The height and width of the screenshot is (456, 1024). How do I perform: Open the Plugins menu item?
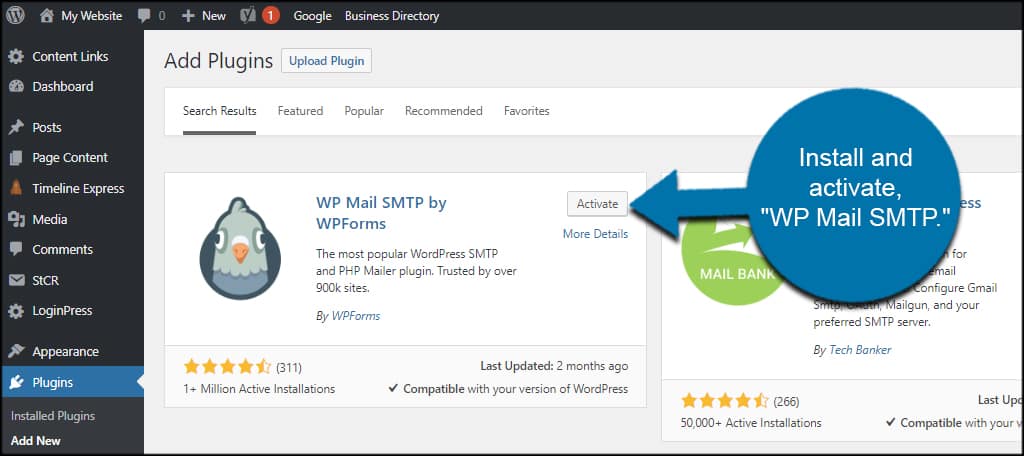tap(53, 382)
